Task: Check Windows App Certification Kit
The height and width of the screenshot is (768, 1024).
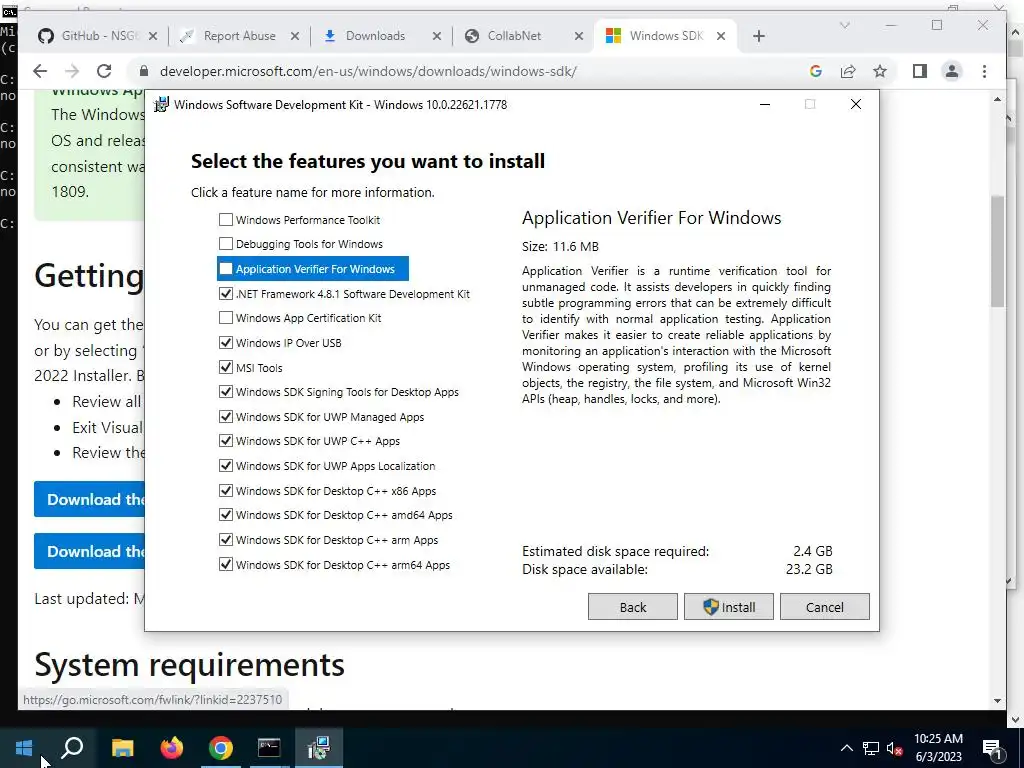Action: (x=225, y=317)
